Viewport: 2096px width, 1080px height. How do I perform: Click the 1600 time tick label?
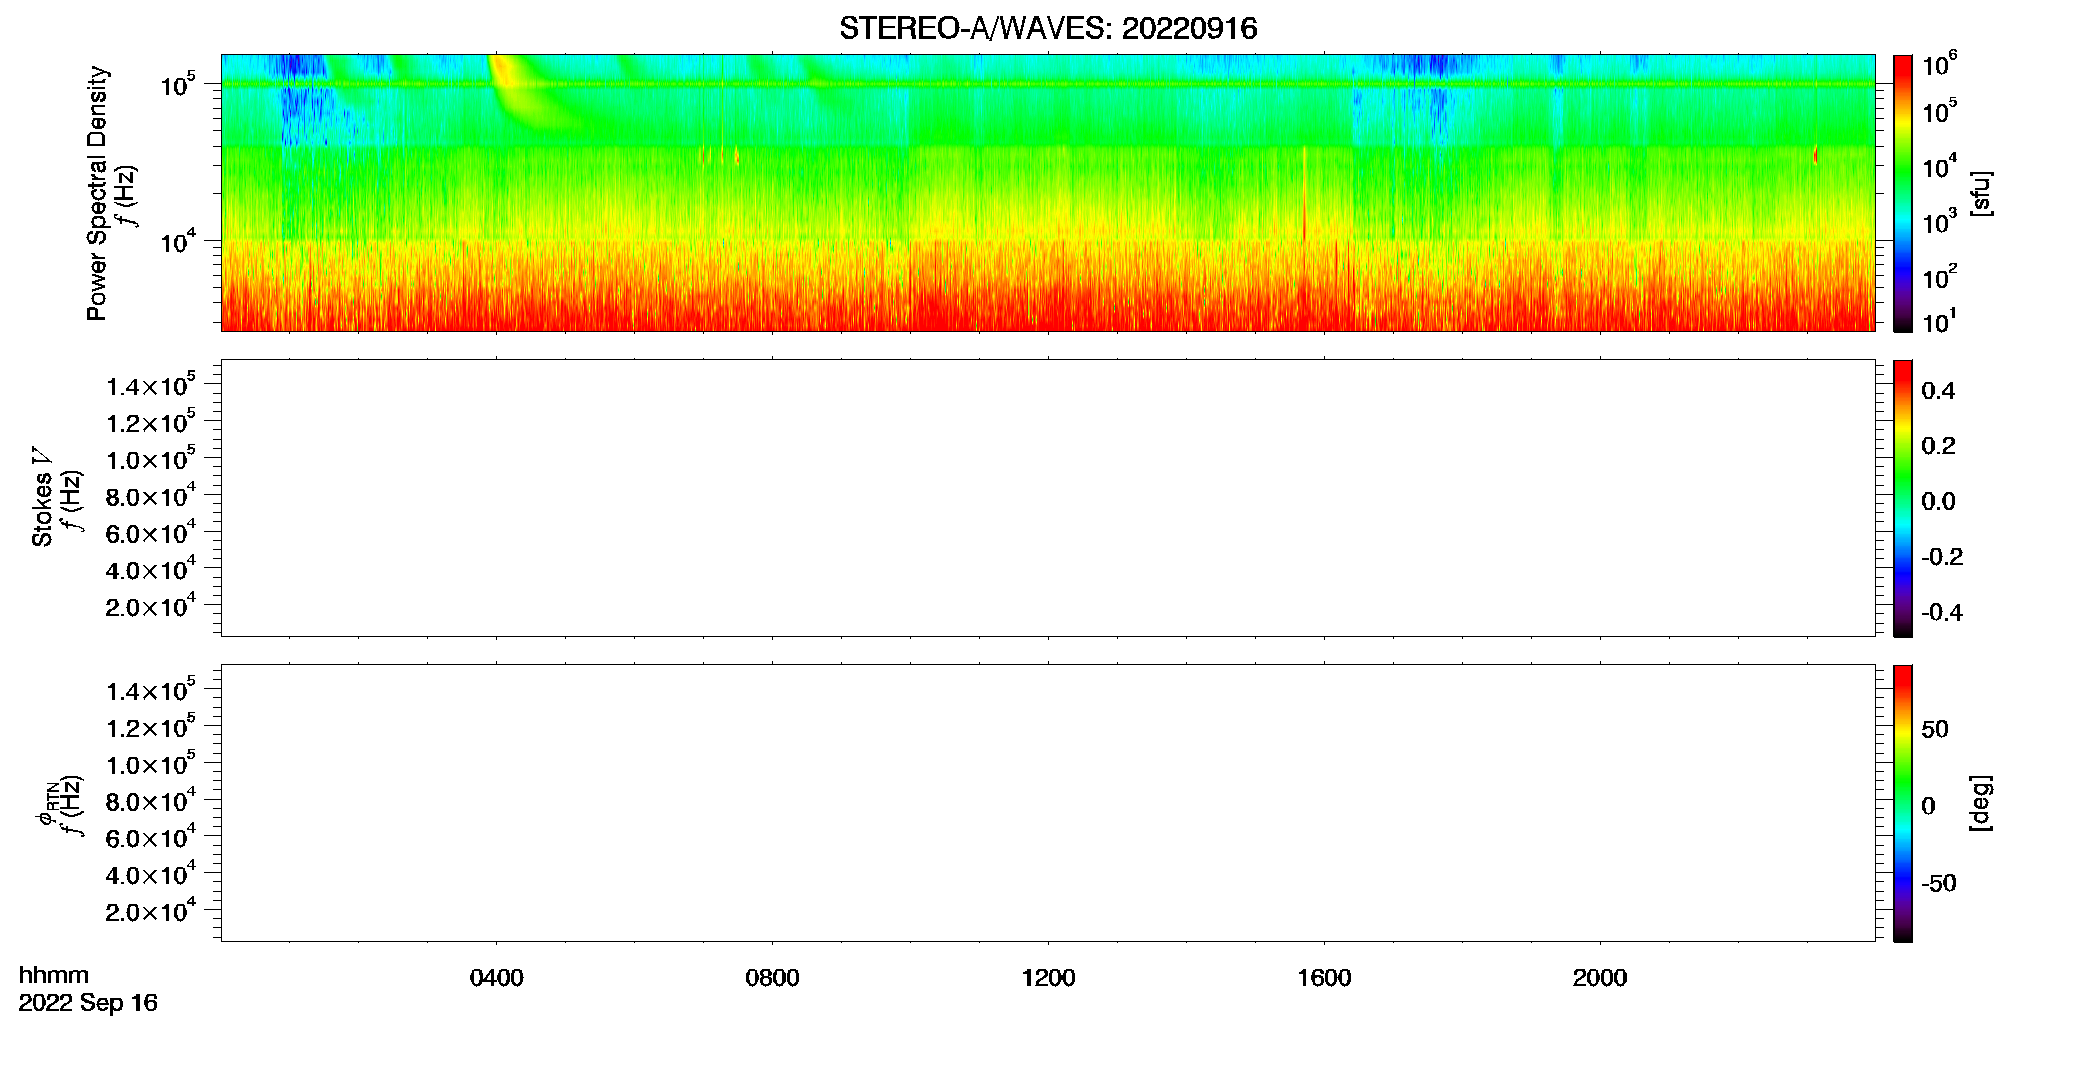(1324, 978)
